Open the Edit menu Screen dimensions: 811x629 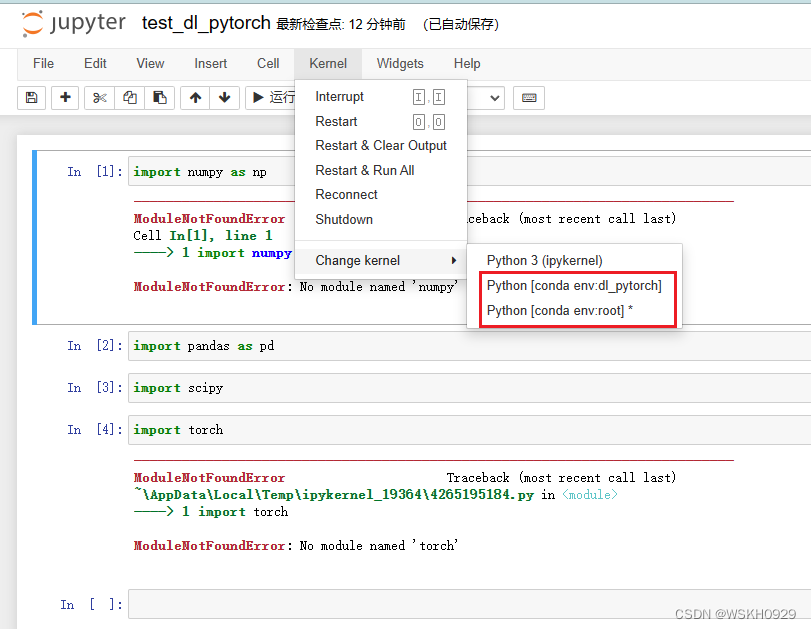[x=95, y=64]
